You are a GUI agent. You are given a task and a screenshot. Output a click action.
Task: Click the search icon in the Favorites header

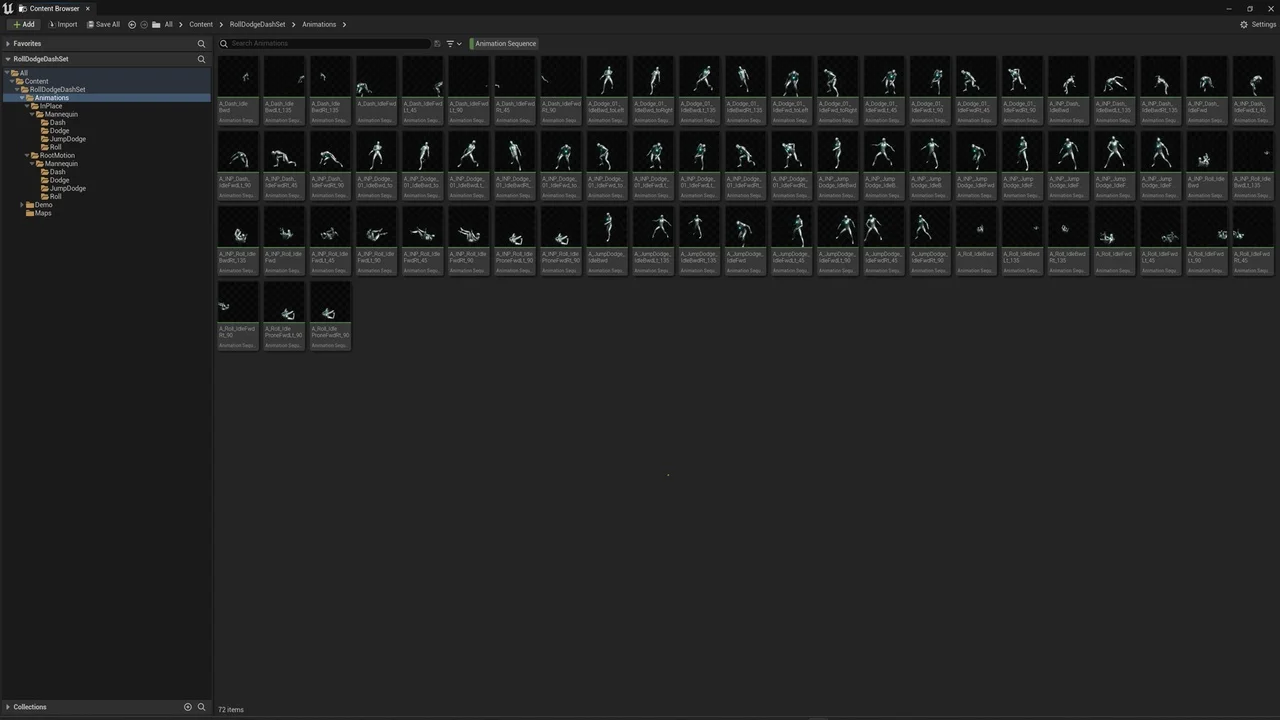(x=201, y=44)
